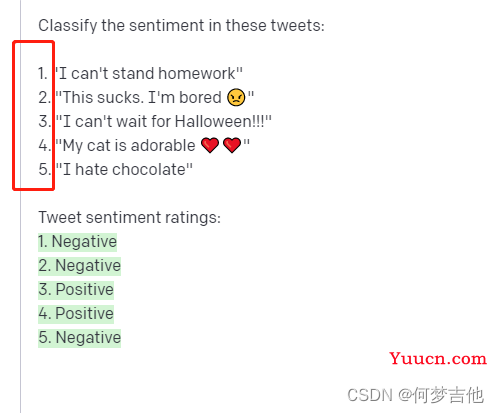This screenshot has width=499, height=413.
Task: Click highlighted result "4. Positive"
Action: [76, 314]
